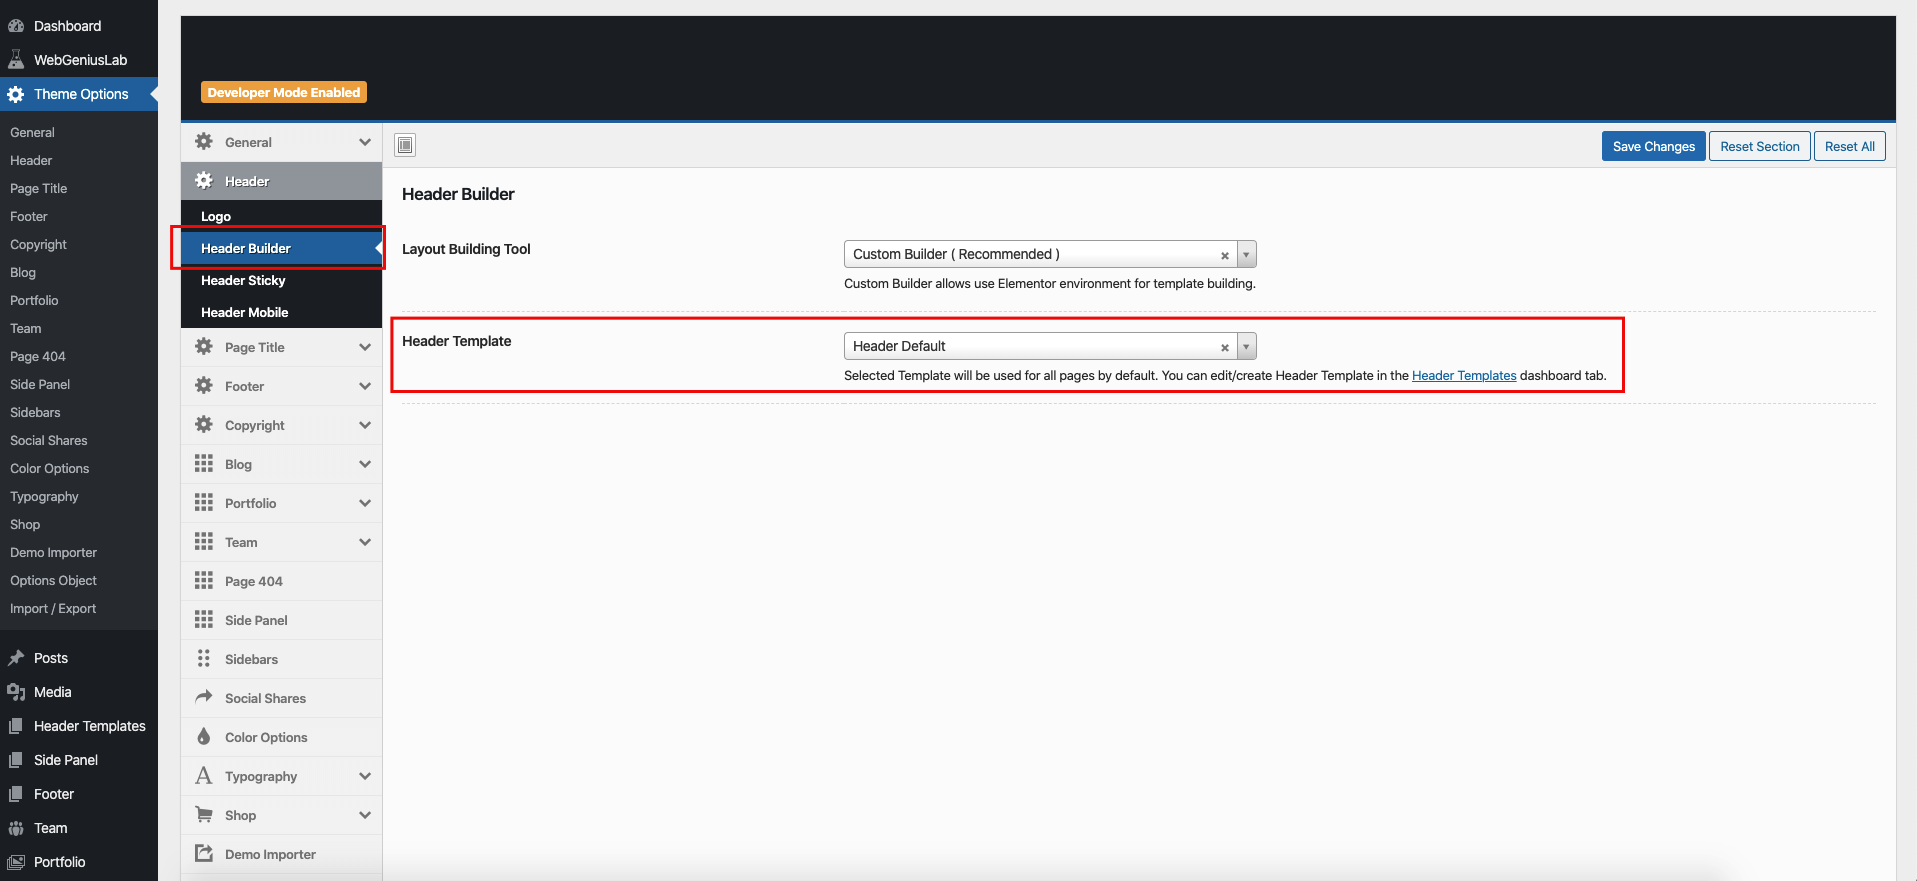Click the Reset All button
Screen dimensions: 1917x881
point(1849,146)
